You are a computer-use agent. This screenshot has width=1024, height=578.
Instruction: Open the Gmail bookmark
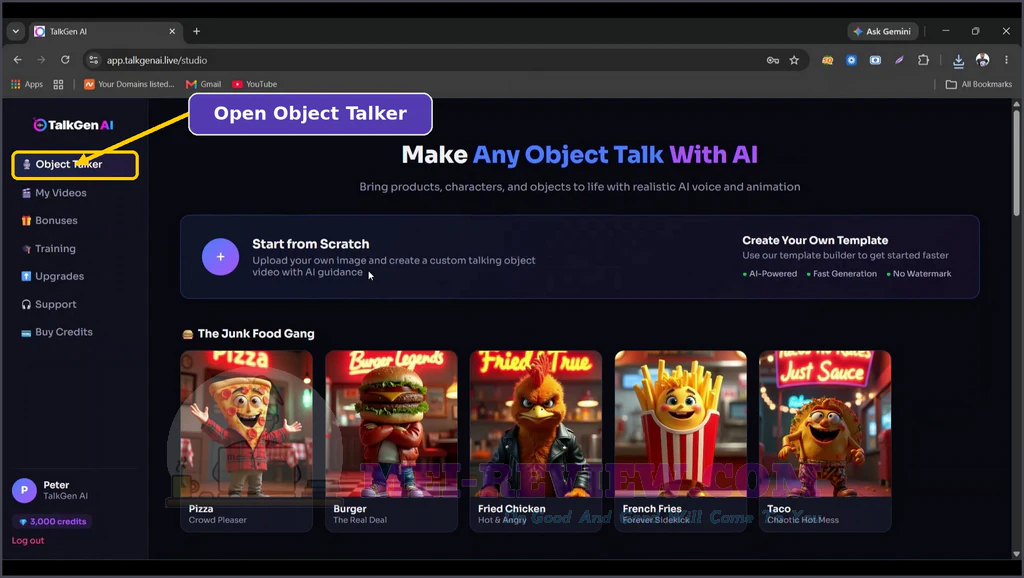204,84
